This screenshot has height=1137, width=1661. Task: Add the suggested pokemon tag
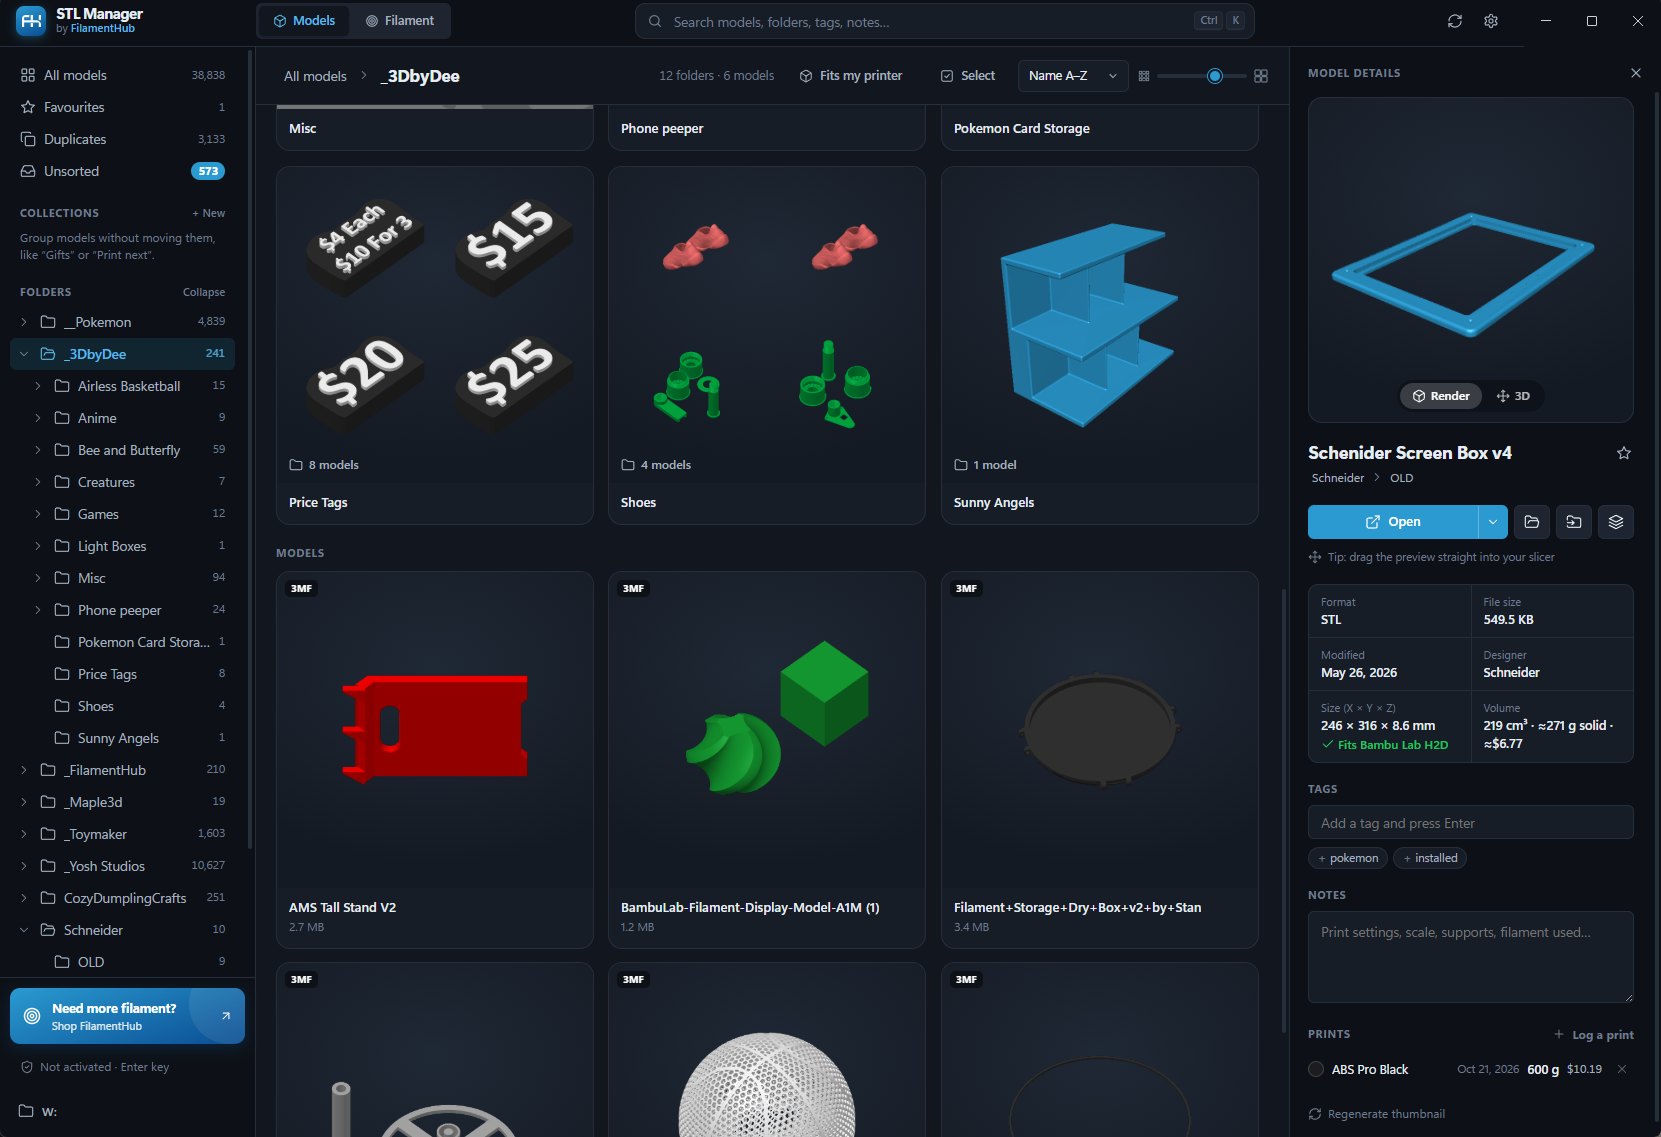pyautogui.click(x=1348, y=858)
